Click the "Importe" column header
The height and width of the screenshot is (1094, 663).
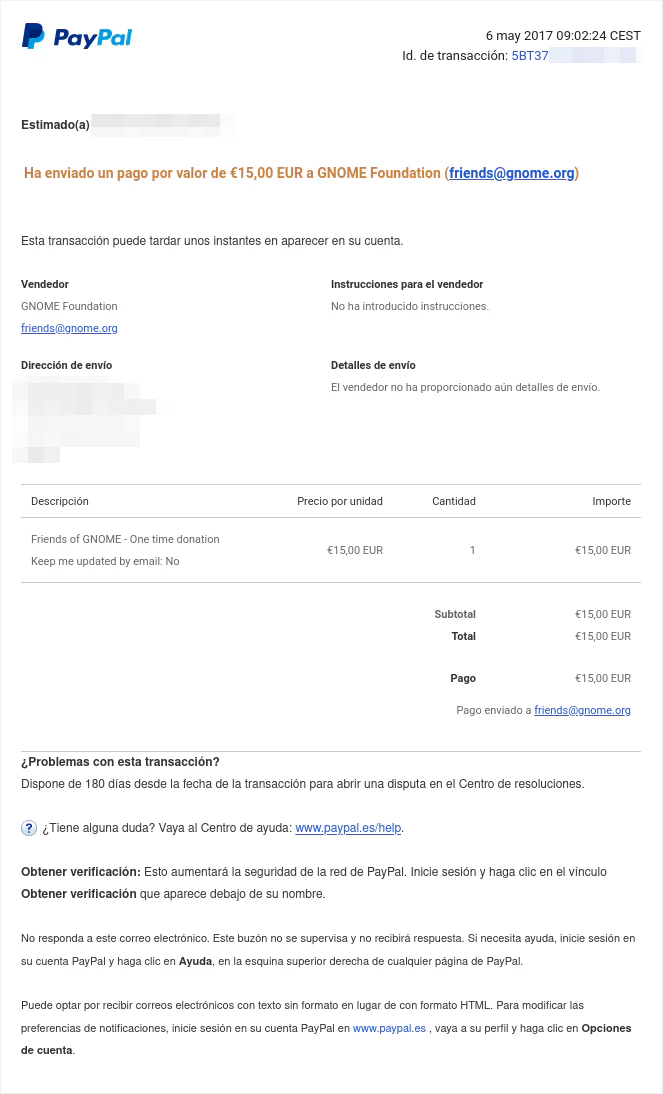coord(611,501)
